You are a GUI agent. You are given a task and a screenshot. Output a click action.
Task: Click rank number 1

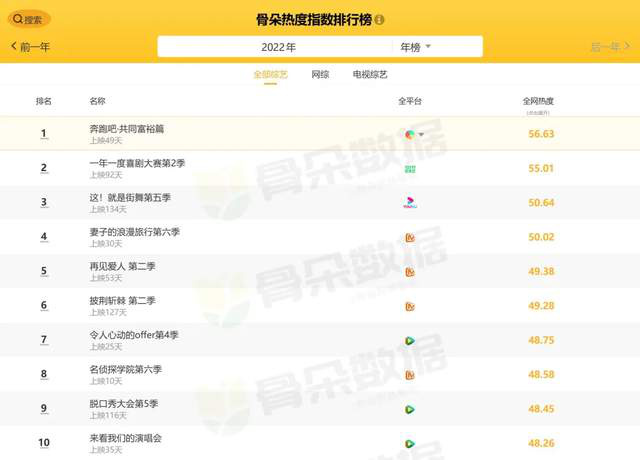[44, 133]
